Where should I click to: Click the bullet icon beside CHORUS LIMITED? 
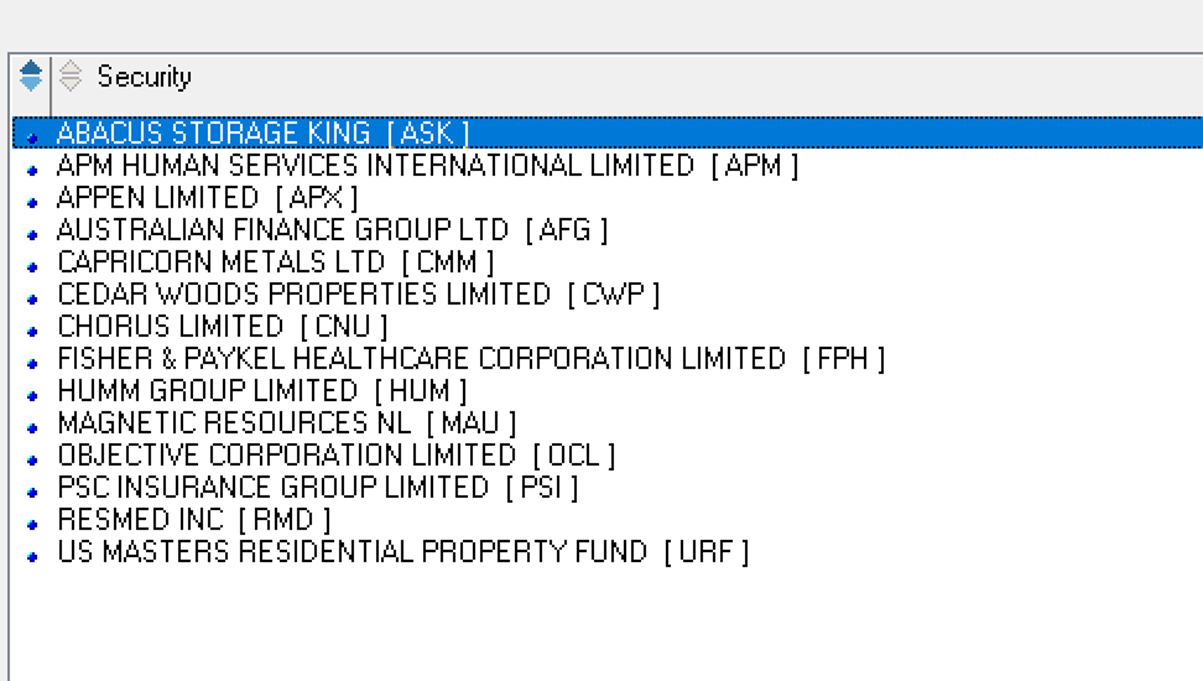pyautogui.click(x=33, y=331)
